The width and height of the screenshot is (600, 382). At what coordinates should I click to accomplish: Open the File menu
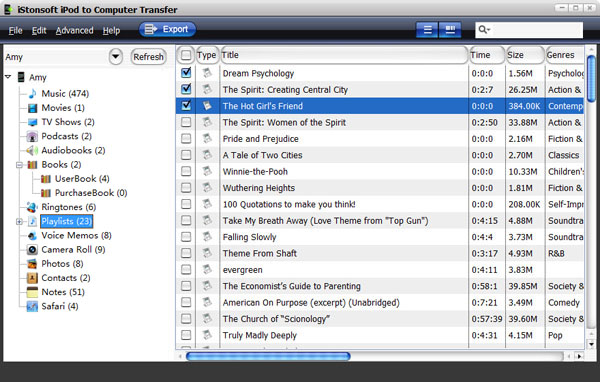pos(16,30)
